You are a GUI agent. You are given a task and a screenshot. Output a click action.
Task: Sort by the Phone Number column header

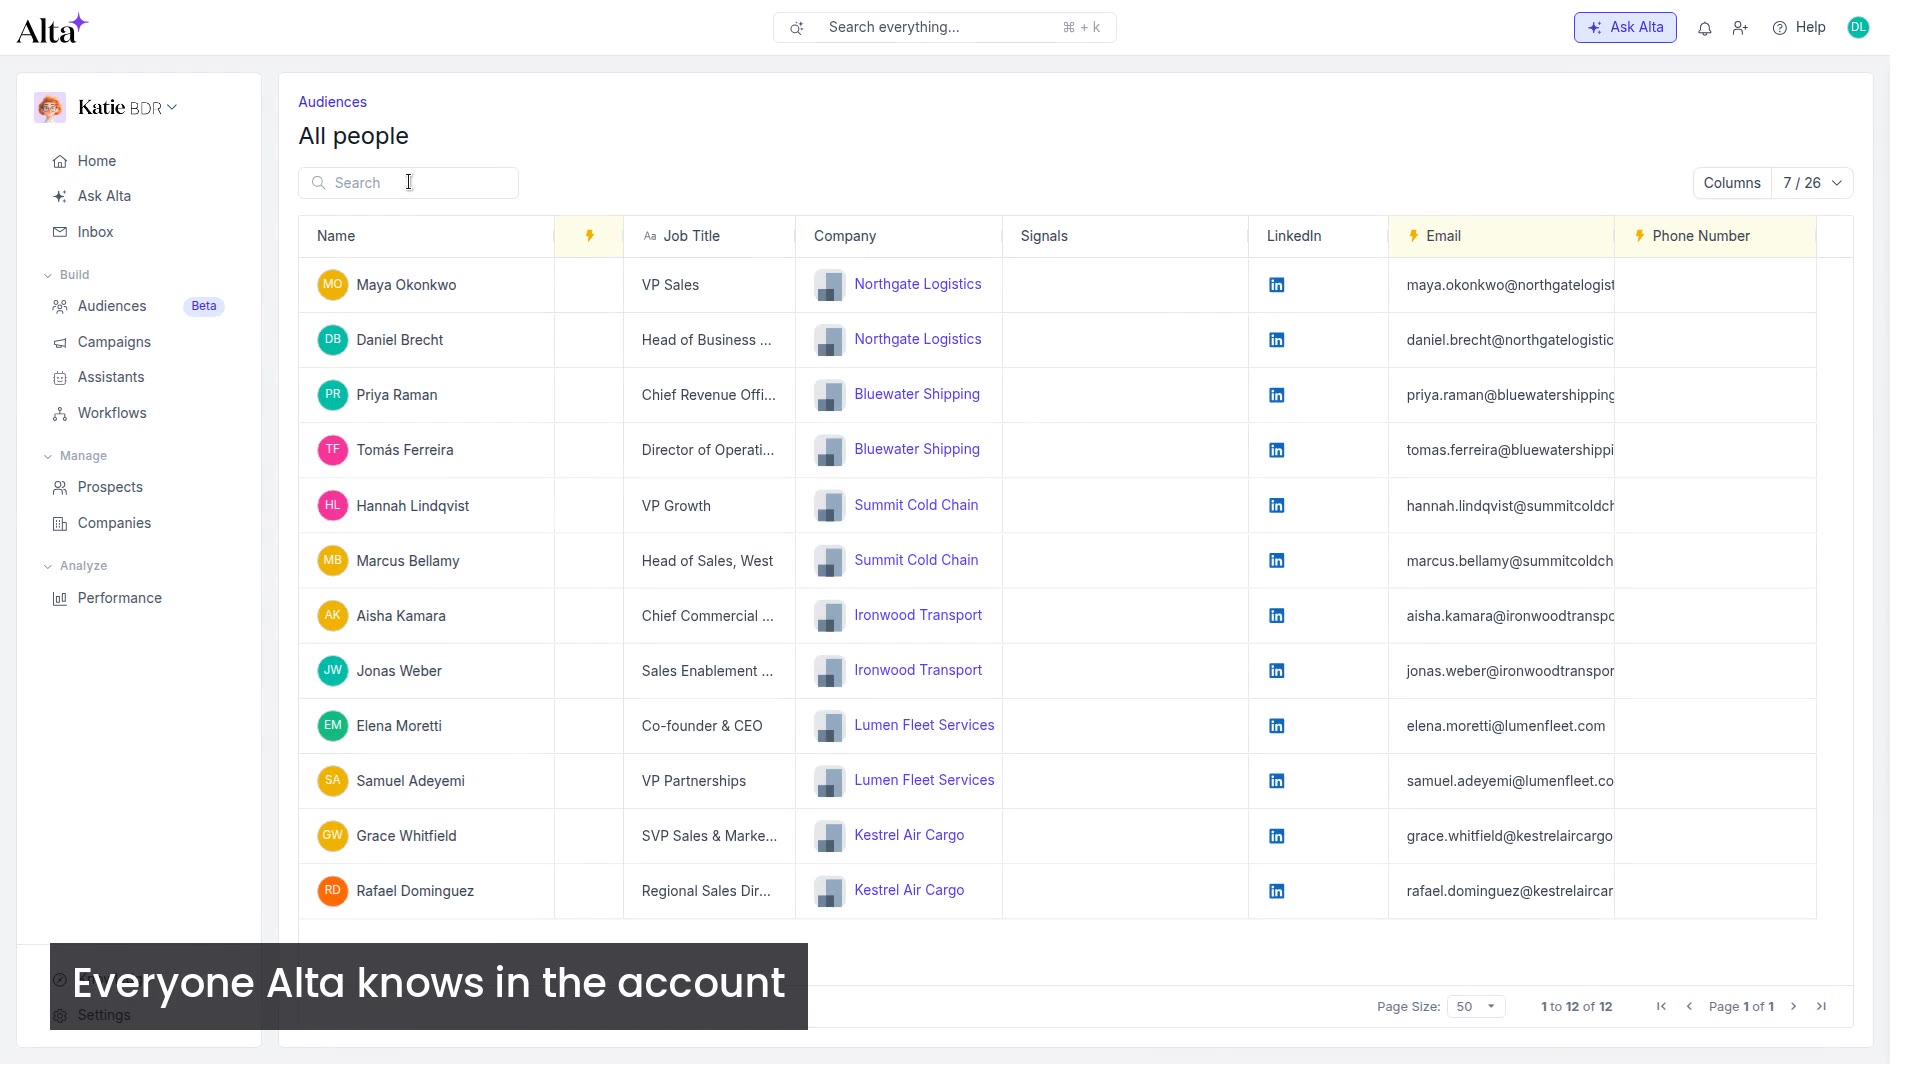(1715, 236)
